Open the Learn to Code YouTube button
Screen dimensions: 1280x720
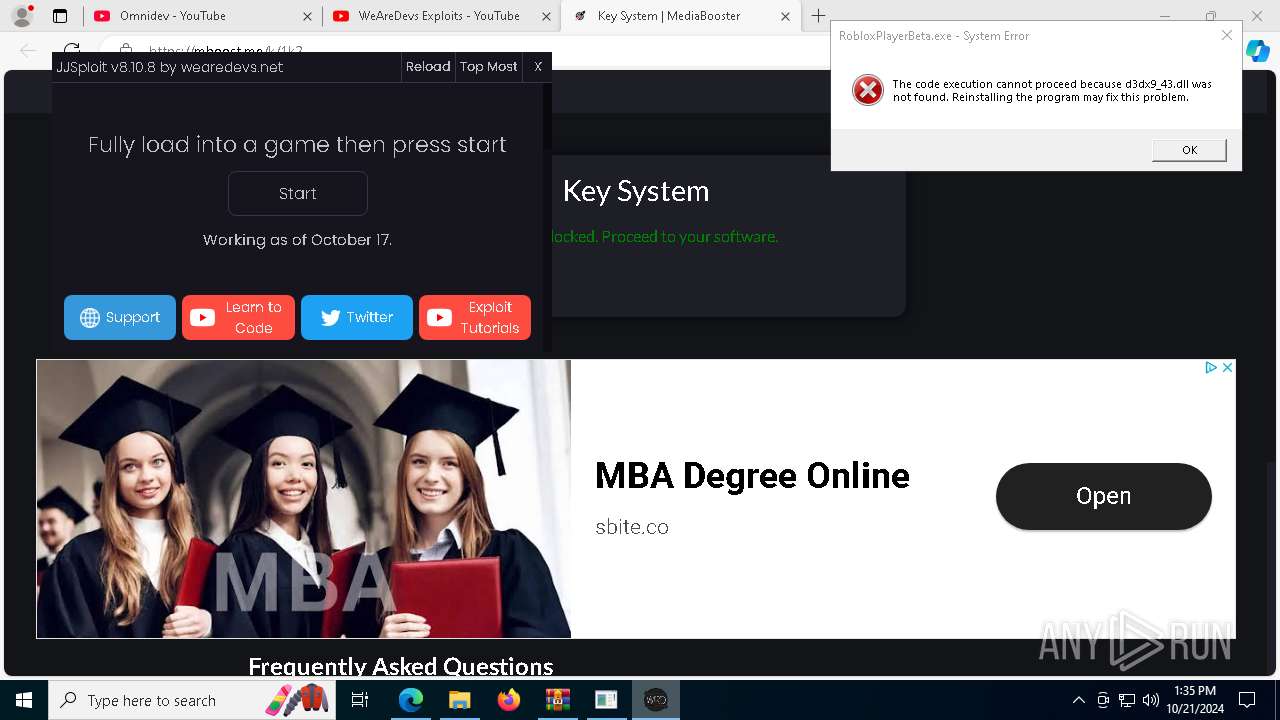click(x=238, y=317)
